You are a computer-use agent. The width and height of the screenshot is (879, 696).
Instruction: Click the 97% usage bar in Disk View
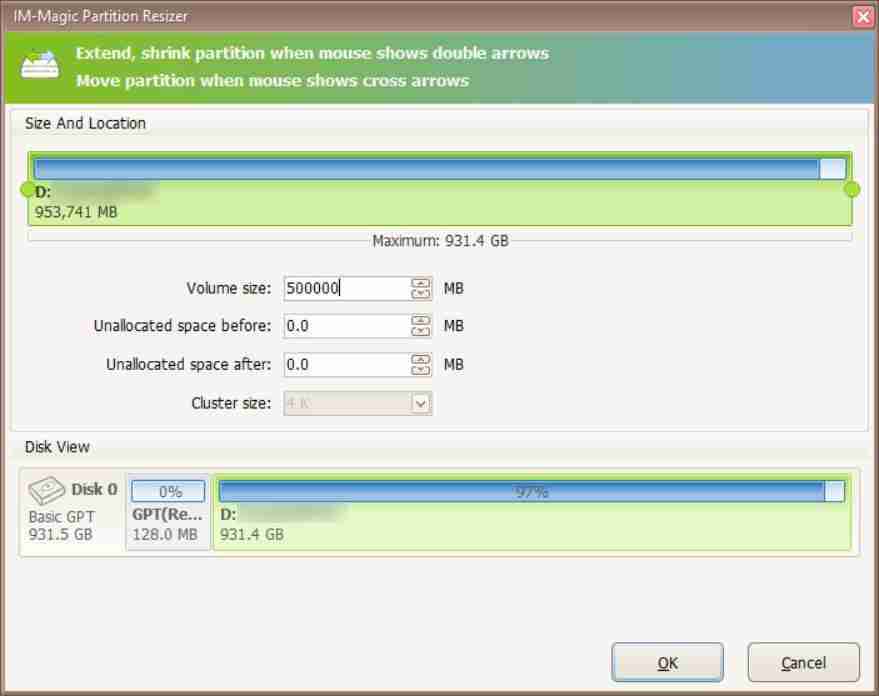[531, 491]
